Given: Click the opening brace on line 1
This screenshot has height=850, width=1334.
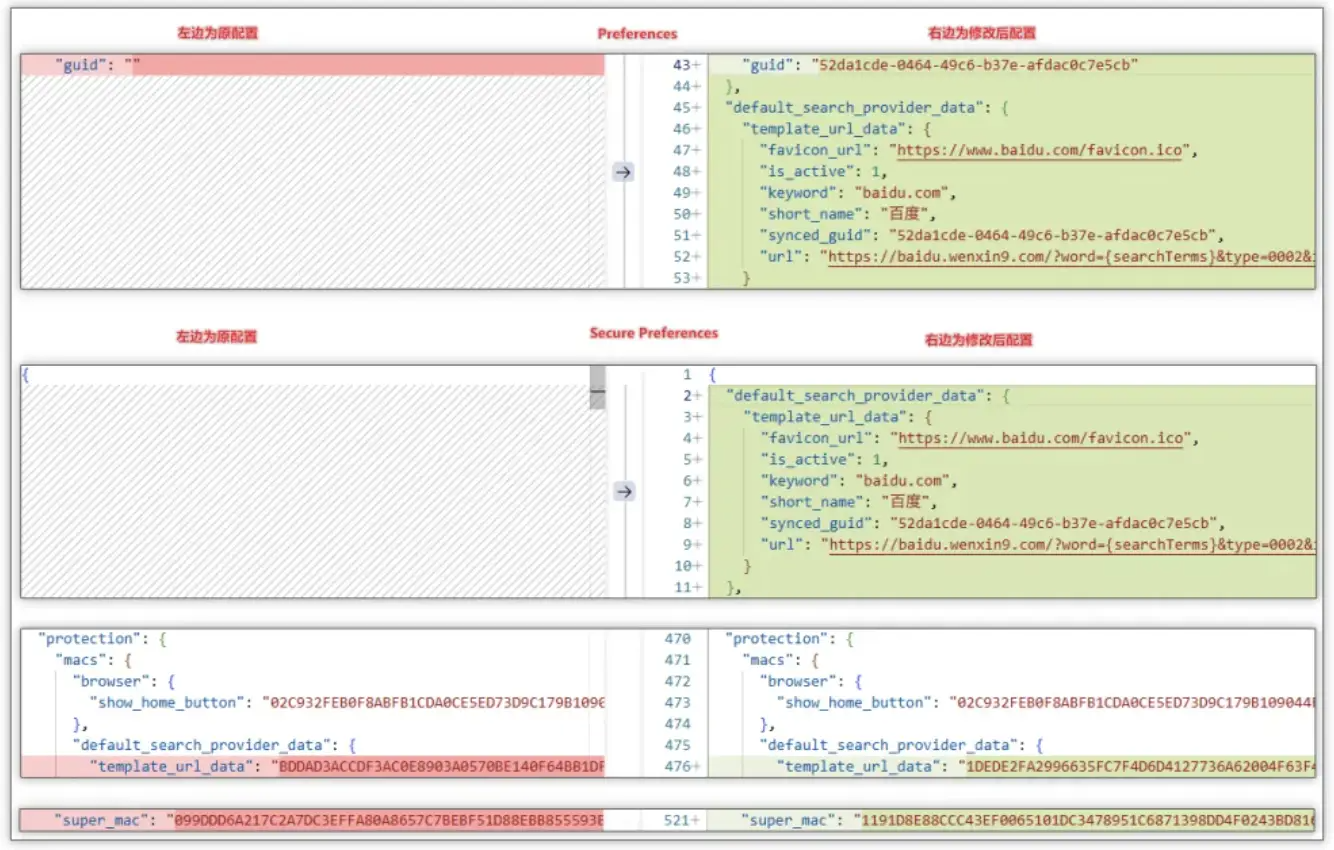Looking at the screenshot, I should pos(713,375).
